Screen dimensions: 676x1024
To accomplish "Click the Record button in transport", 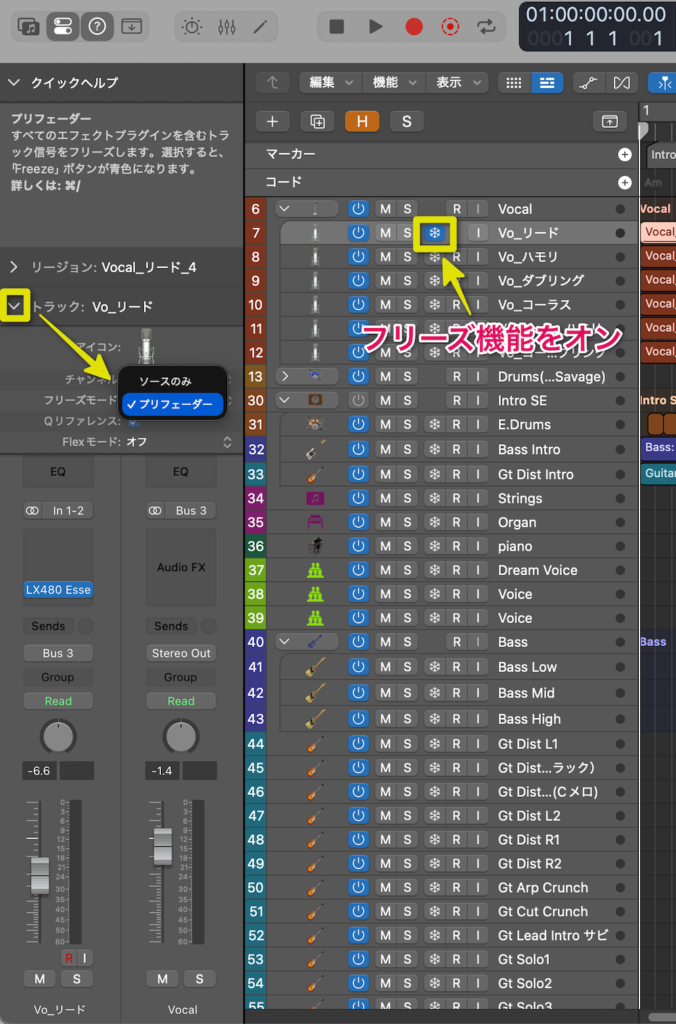I will [x=414, y=27].
